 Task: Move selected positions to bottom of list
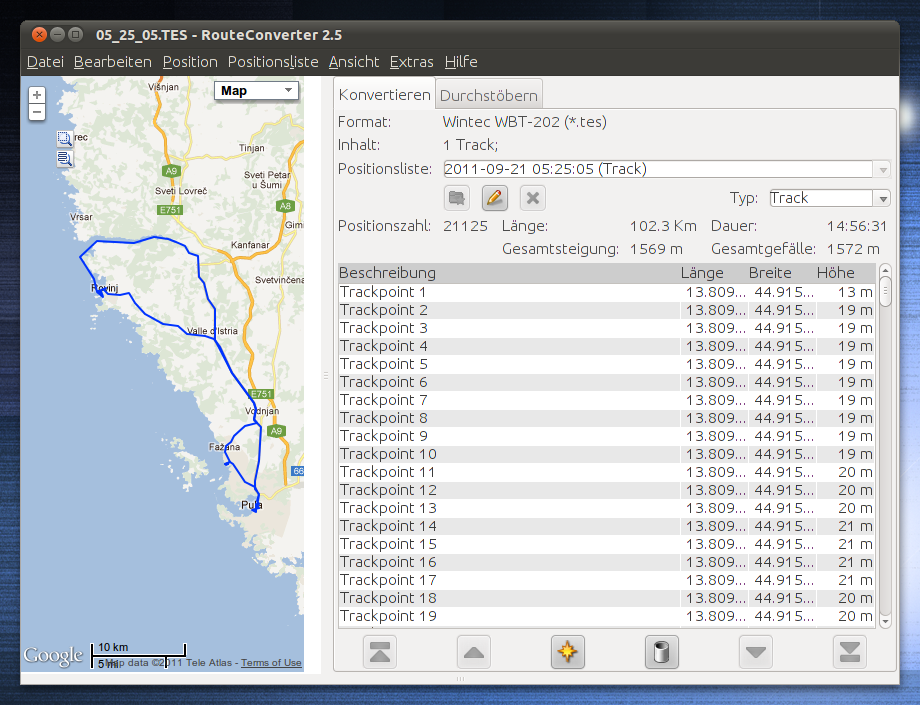[x=851, y=653]
